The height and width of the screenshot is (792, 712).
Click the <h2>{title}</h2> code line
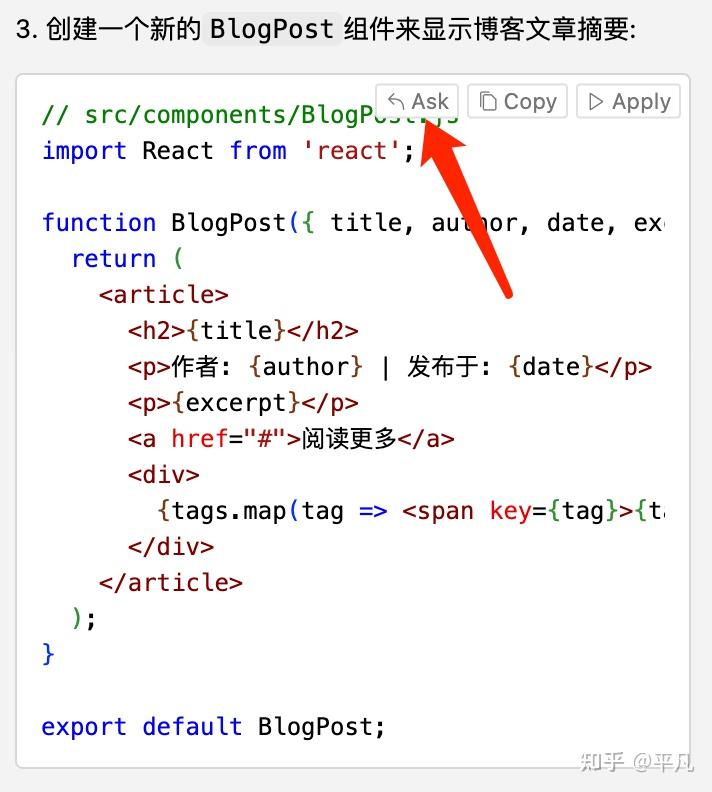pos(243,330)
